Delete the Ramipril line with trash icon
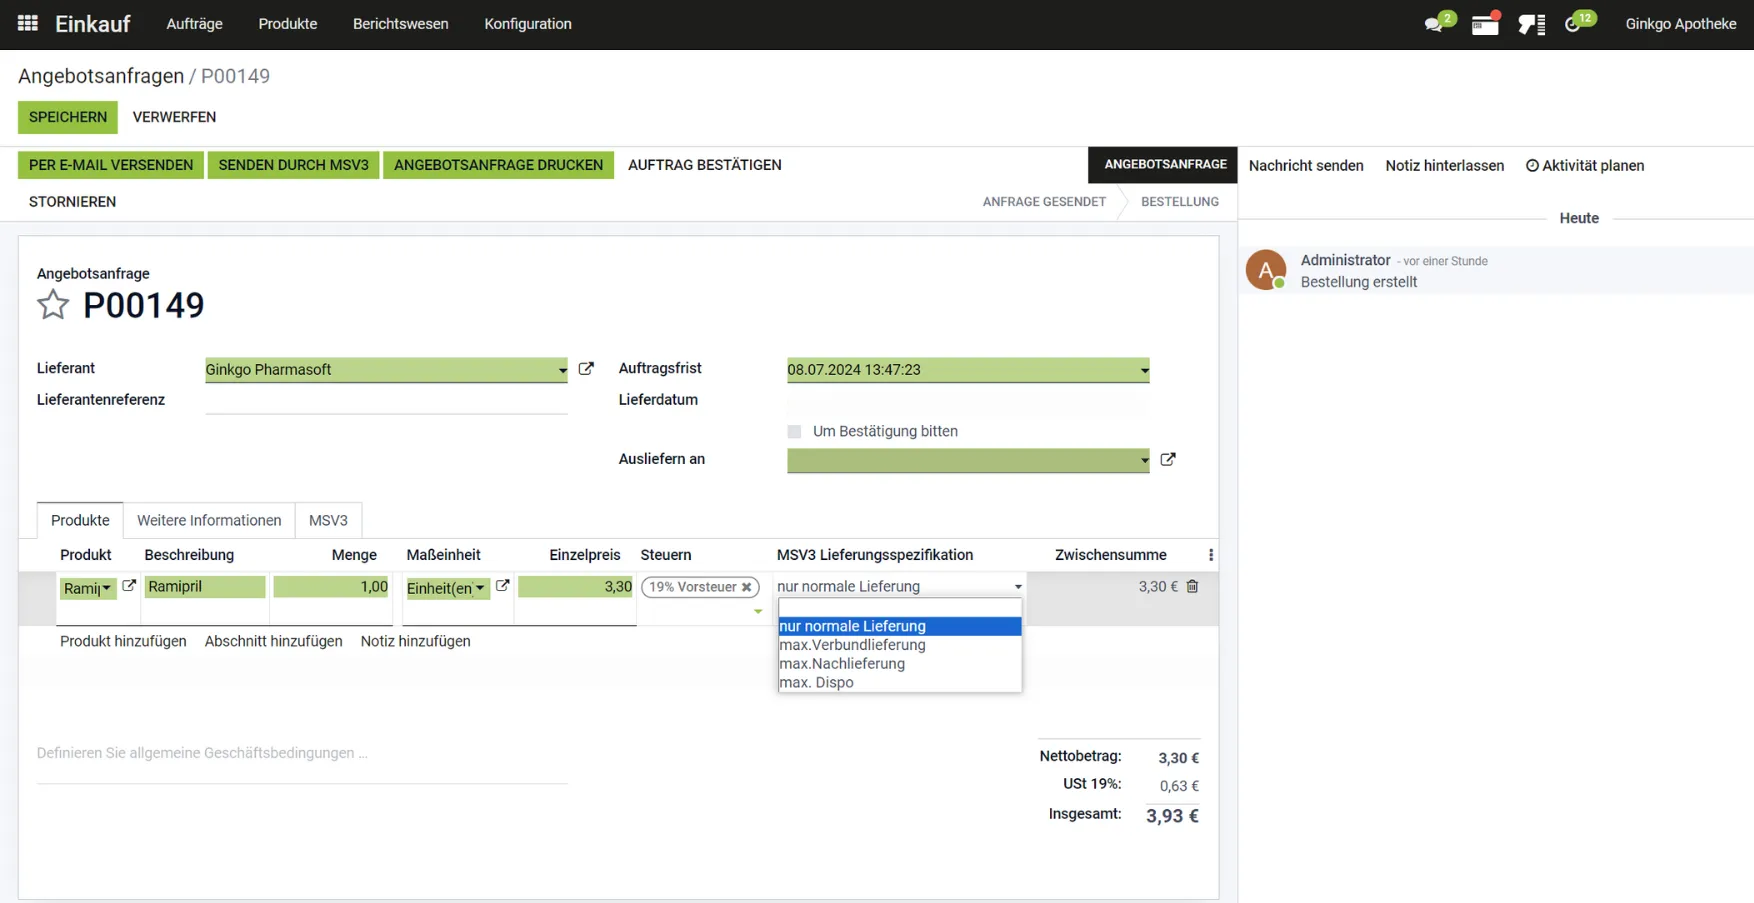Viewport: 1754px width, 903px height. (1192, 587)
